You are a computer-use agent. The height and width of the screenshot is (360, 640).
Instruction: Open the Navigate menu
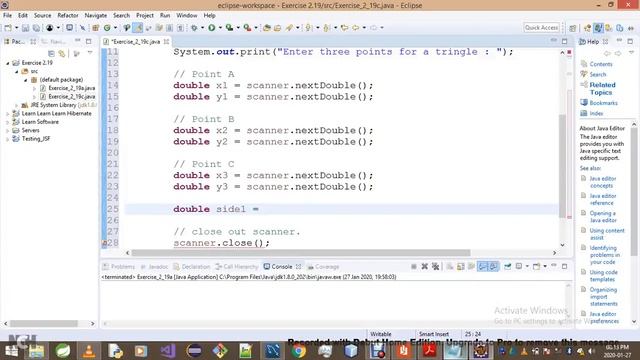96,16
